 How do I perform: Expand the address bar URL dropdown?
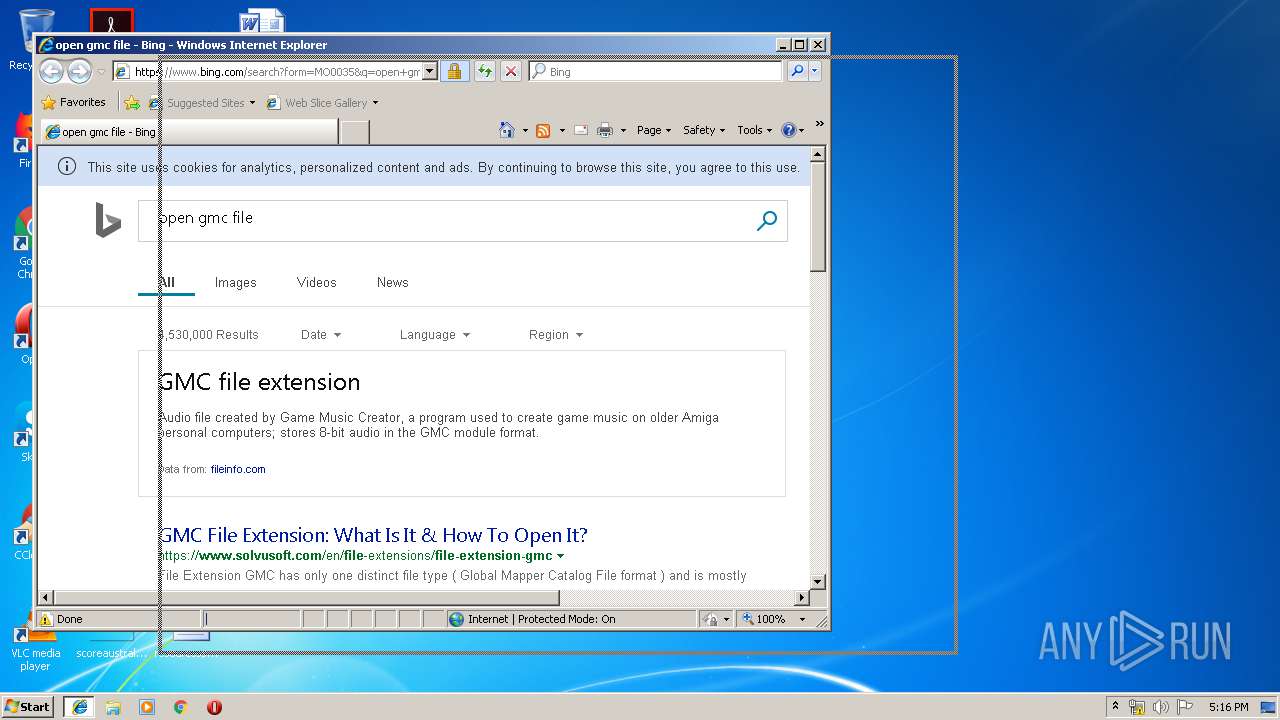click(429, 71)
